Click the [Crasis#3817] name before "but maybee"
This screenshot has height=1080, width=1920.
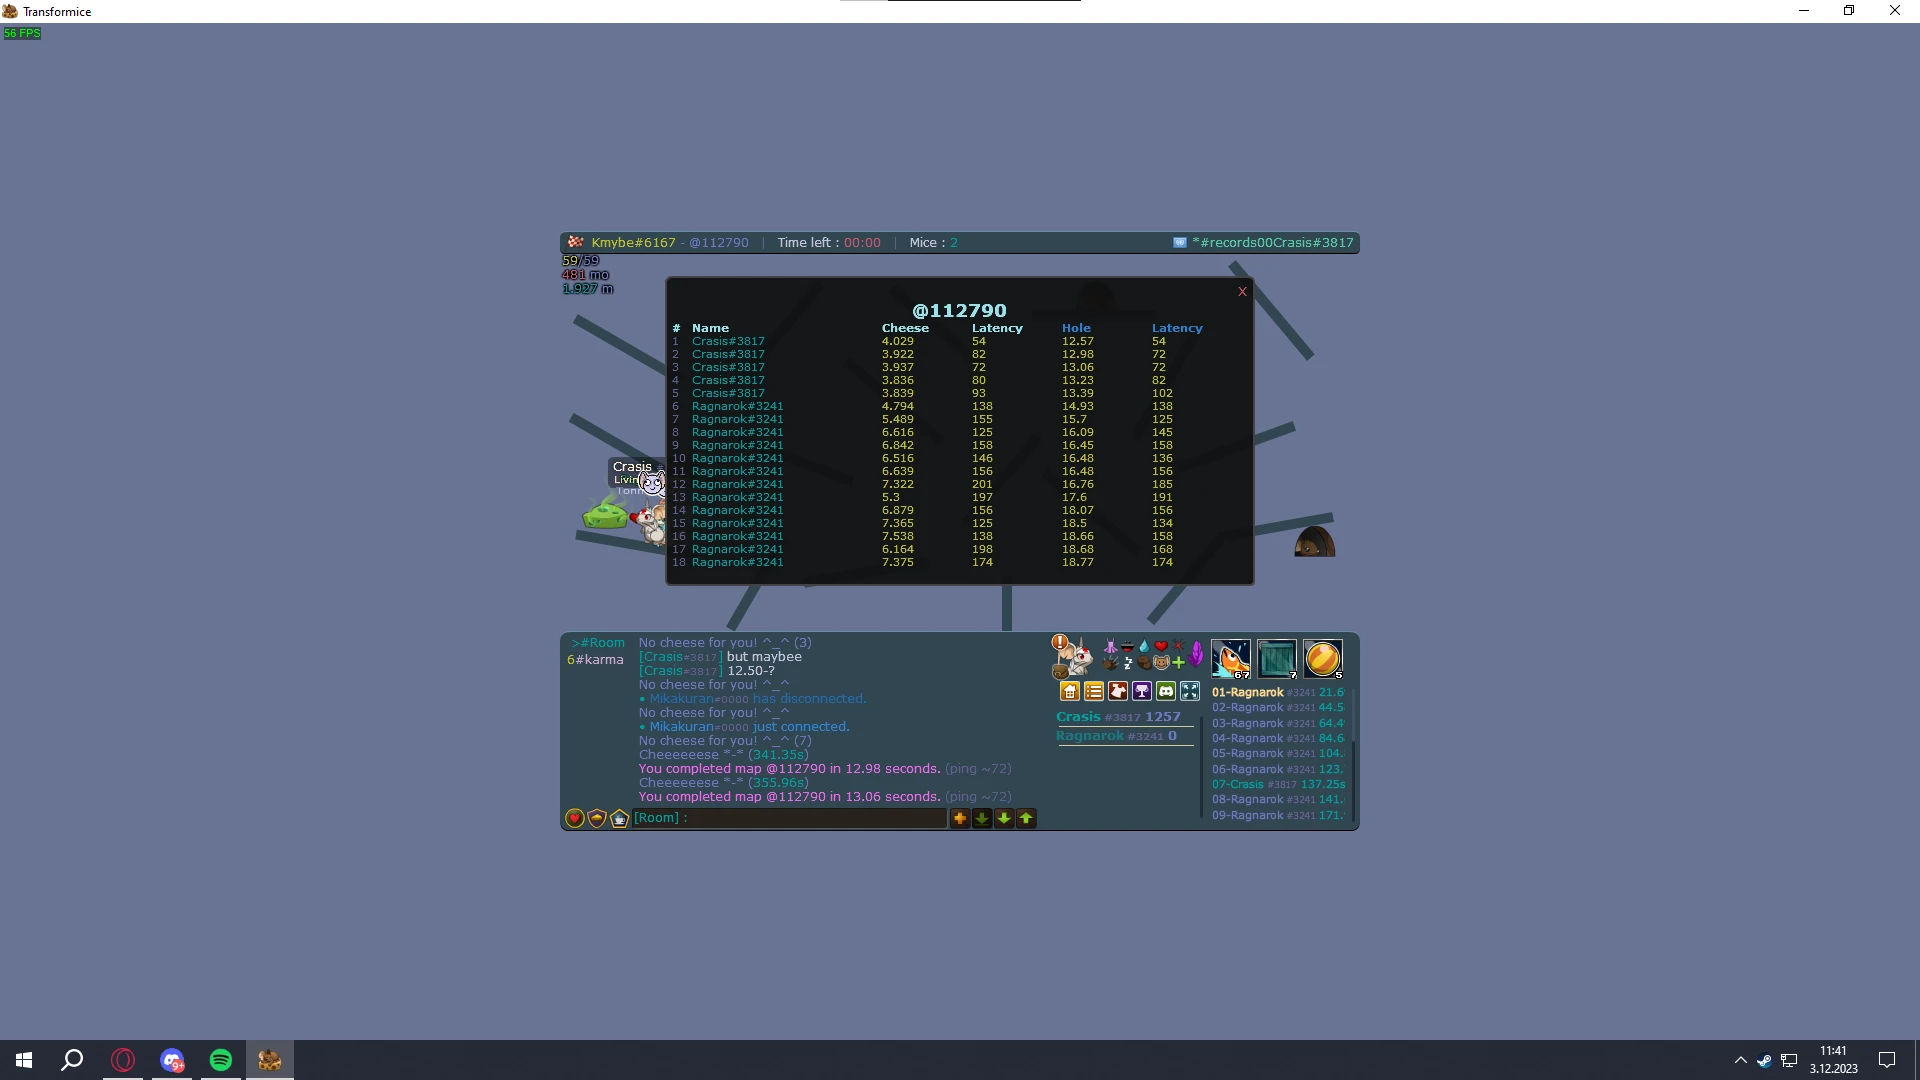[681, 657]
